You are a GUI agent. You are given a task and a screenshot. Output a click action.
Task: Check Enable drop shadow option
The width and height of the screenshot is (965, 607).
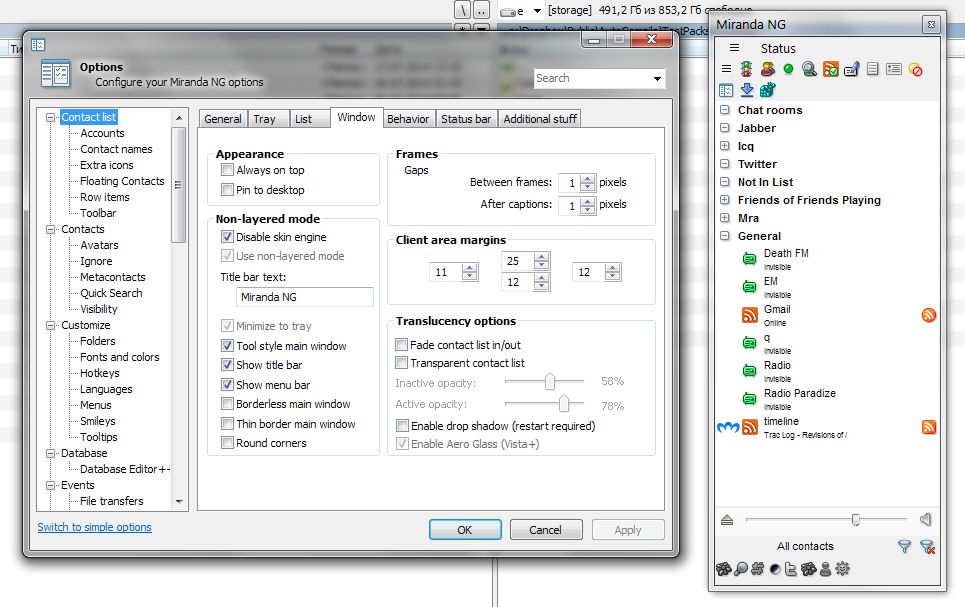coord(402,425)
